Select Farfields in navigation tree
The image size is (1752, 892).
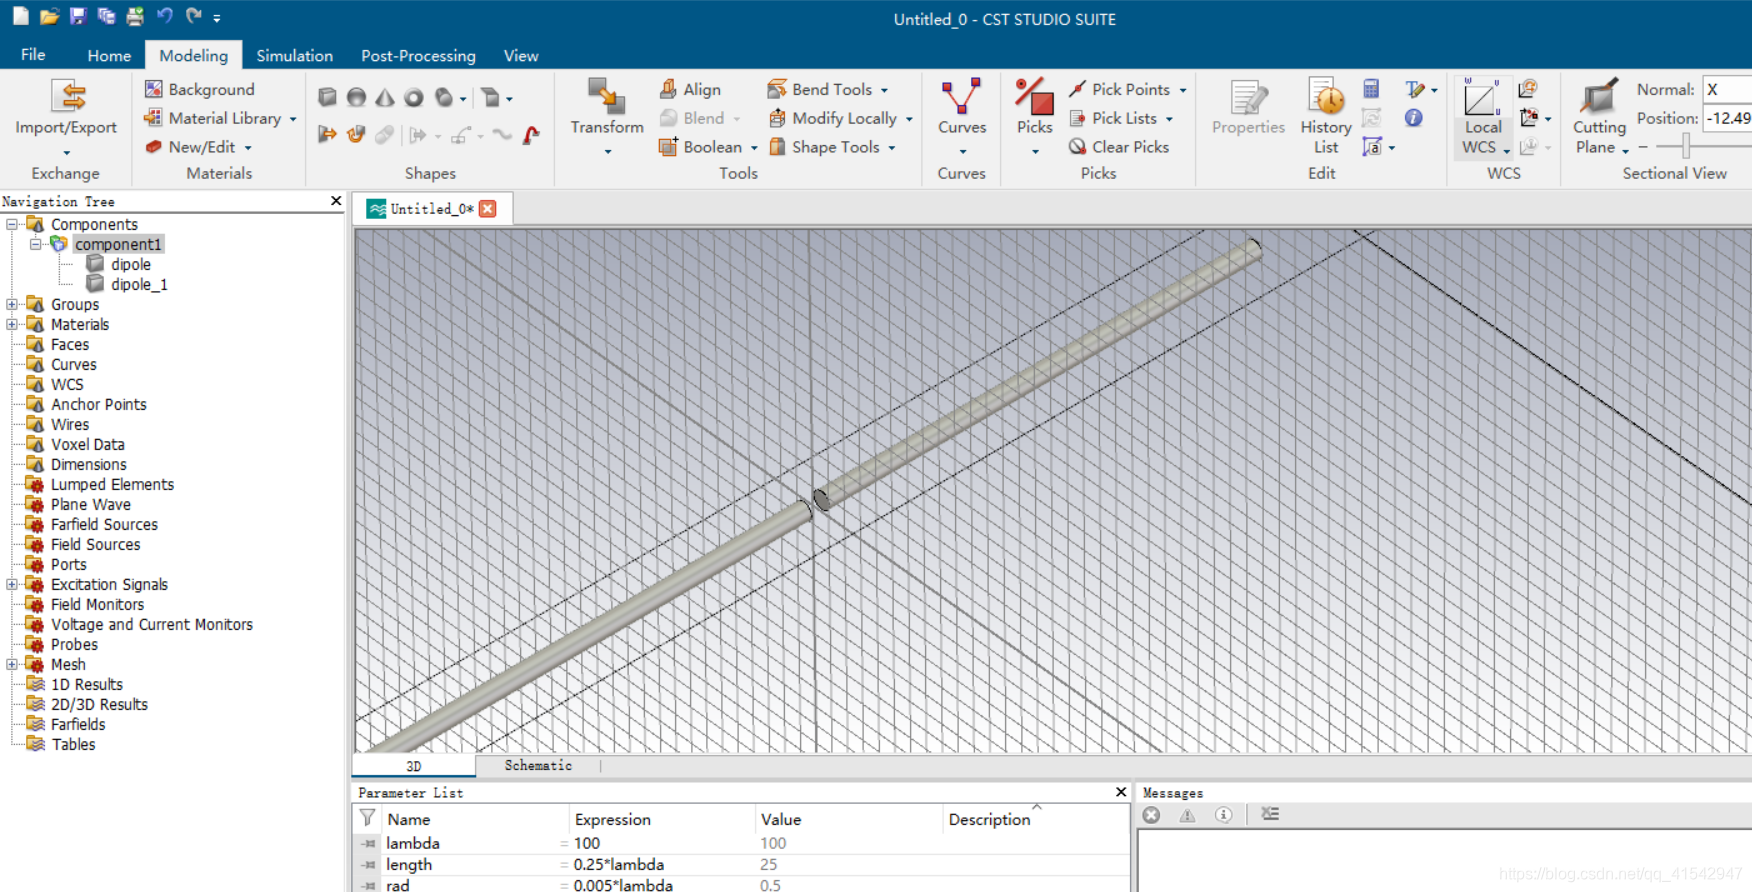point(78,724)
